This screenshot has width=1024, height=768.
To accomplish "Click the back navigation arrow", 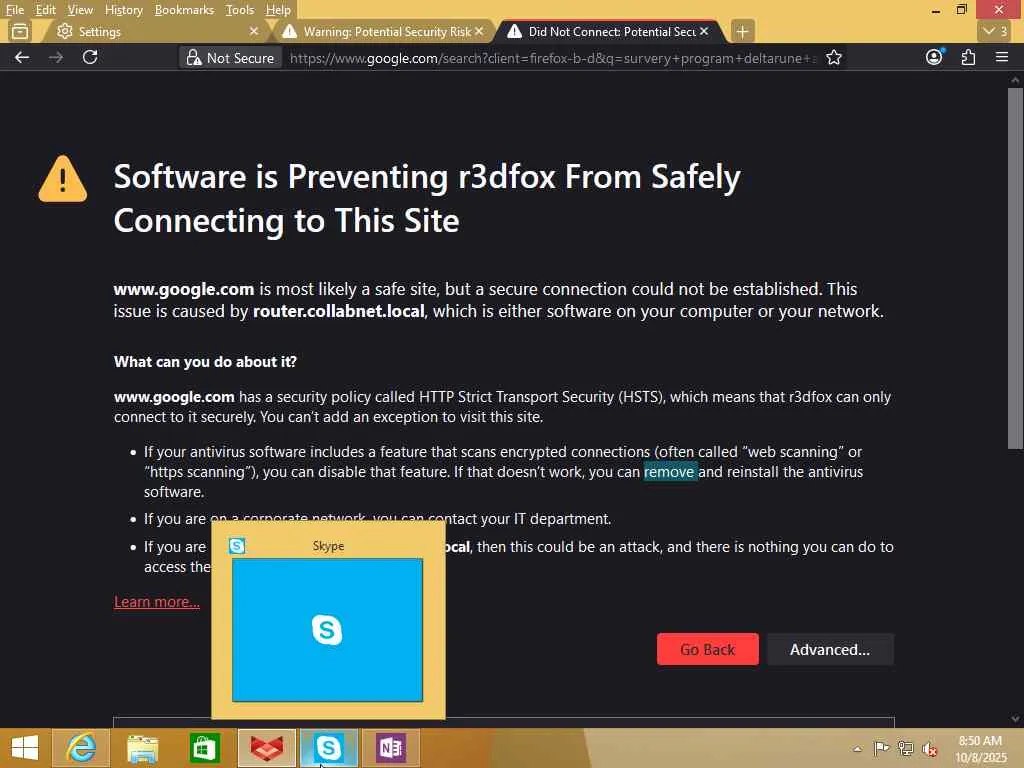I will (x=22, y=57).
